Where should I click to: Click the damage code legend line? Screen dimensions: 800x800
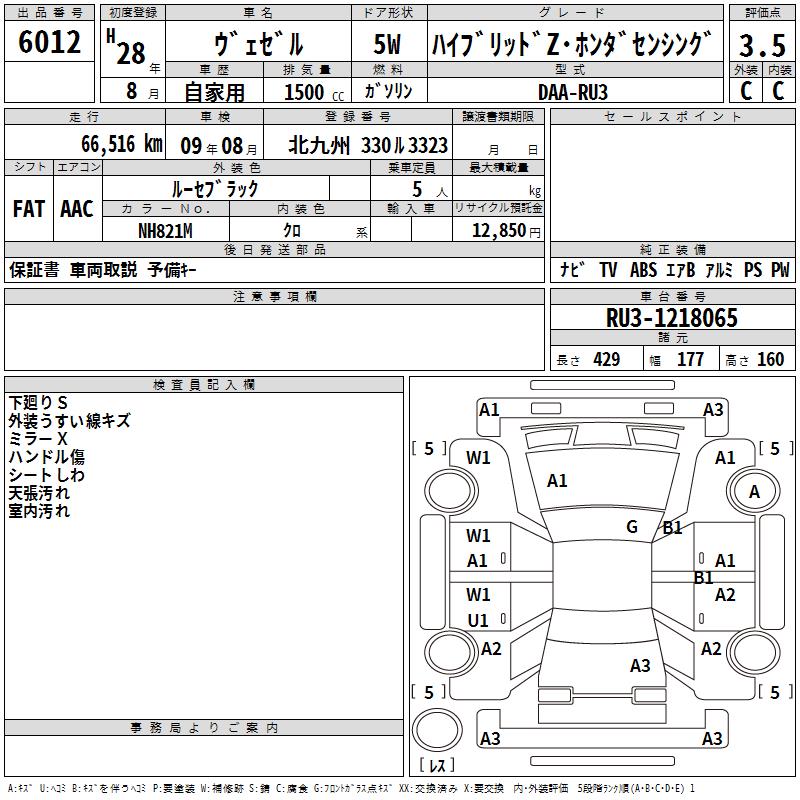[351, 788]
